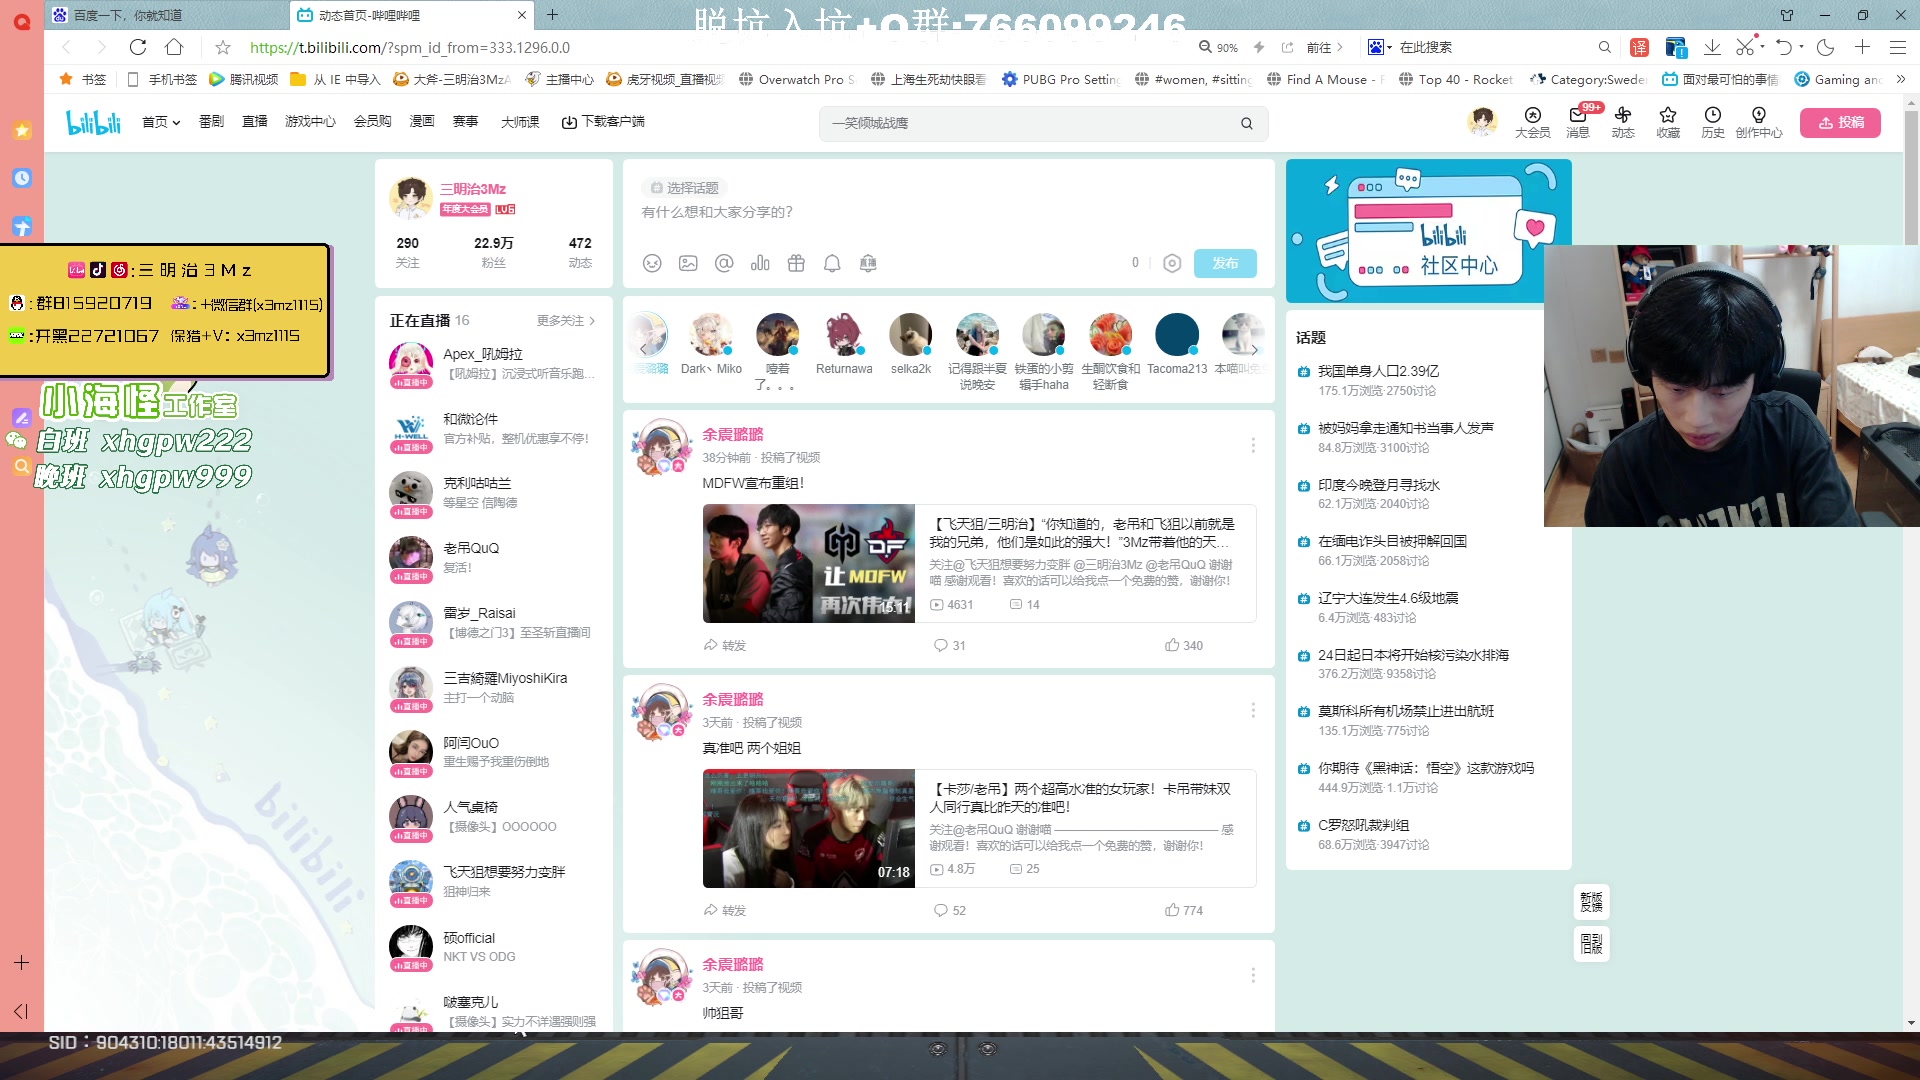Open the 社区中心 banner
The height and width of the screenshot is (1080, 1920).
(x=1427, y=231)
